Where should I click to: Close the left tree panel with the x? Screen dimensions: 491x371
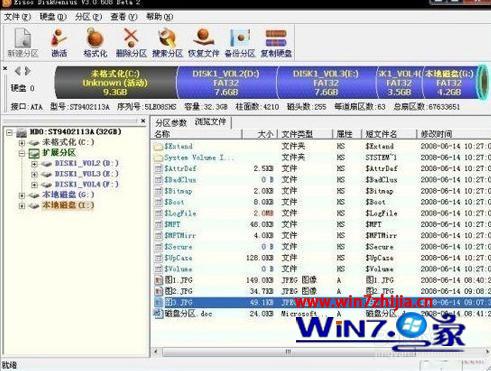(143, 121)
